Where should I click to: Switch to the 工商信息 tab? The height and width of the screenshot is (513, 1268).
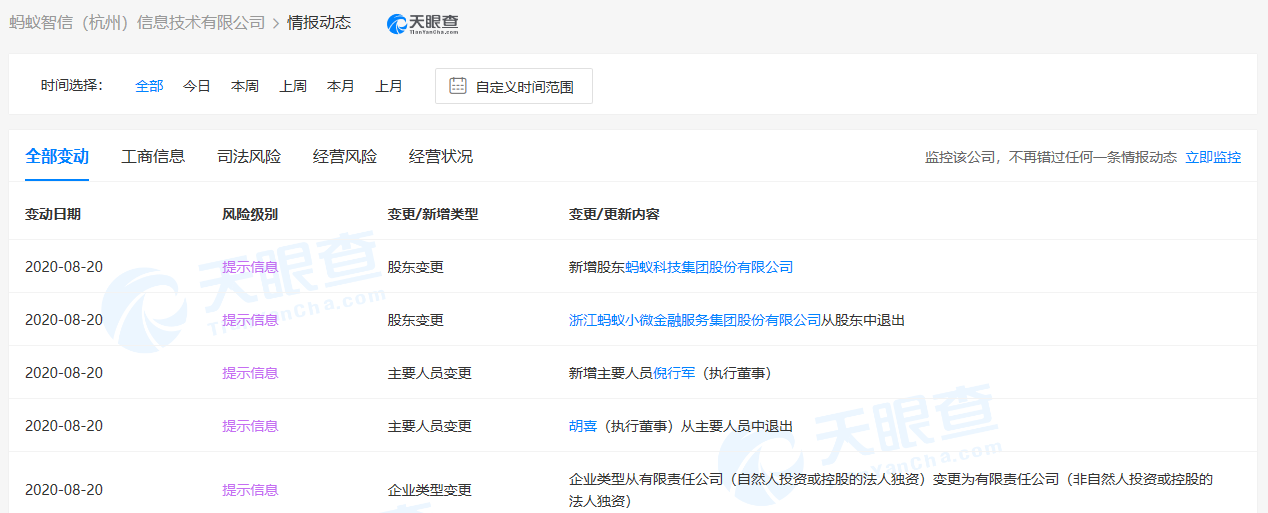point(153,157)
